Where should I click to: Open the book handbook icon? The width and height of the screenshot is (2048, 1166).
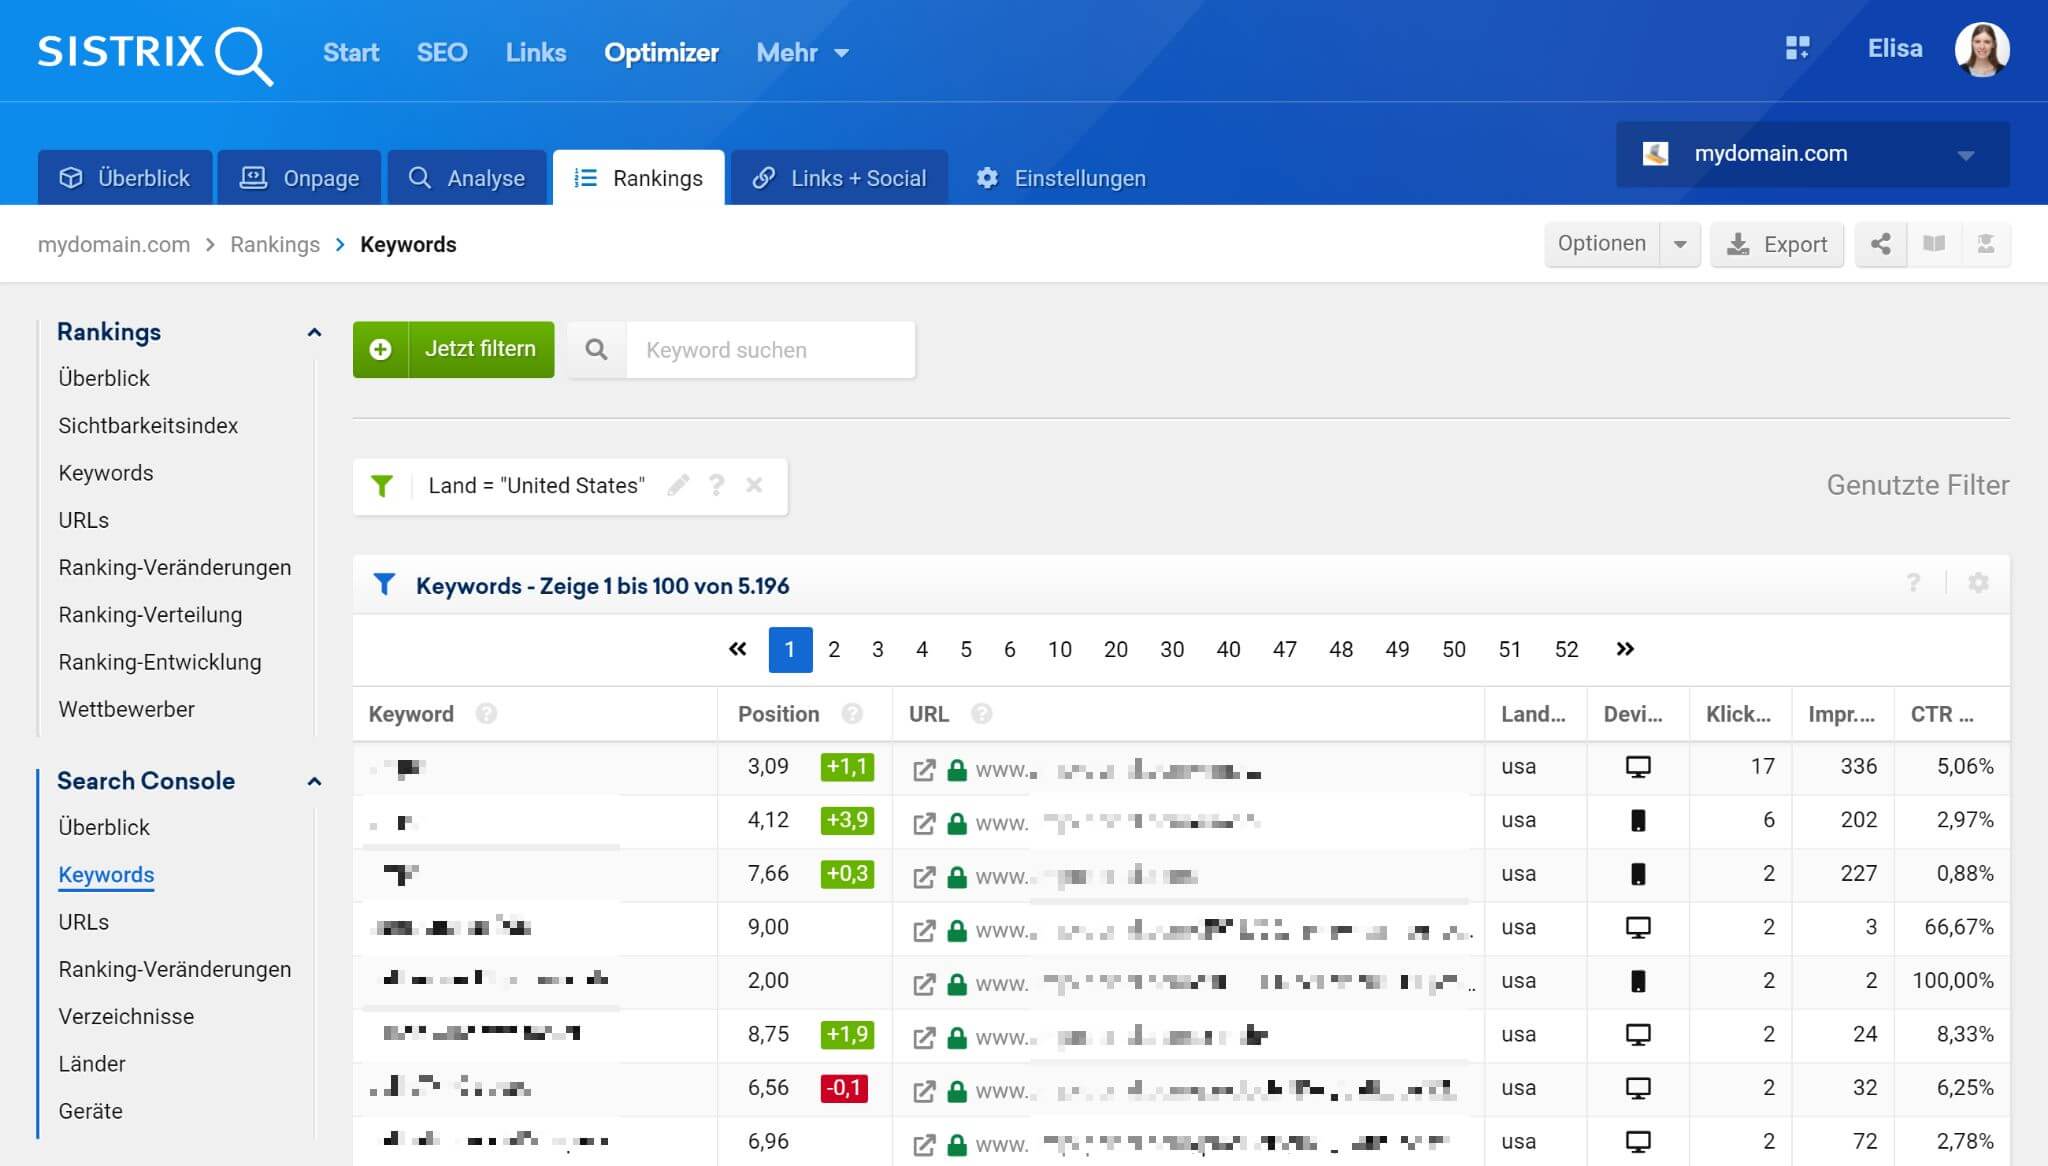pos(1934,244)
